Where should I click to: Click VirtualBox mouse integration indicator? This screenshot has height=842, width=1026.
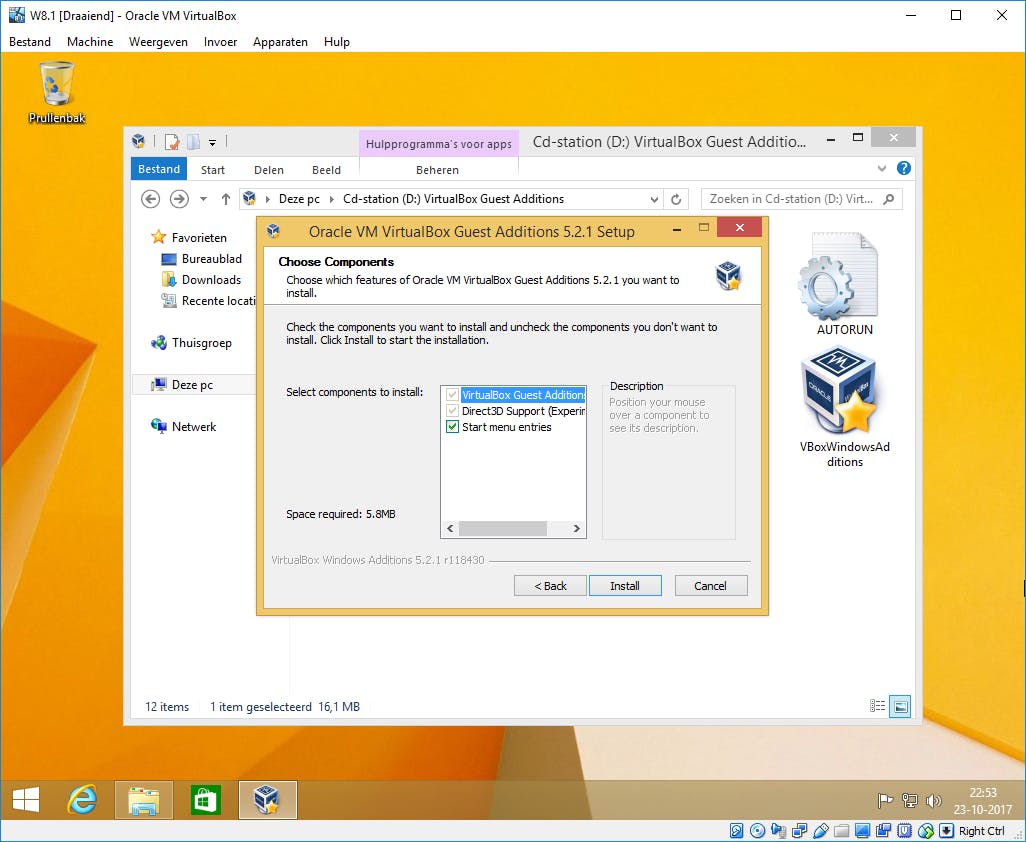(x=926, y=831)
